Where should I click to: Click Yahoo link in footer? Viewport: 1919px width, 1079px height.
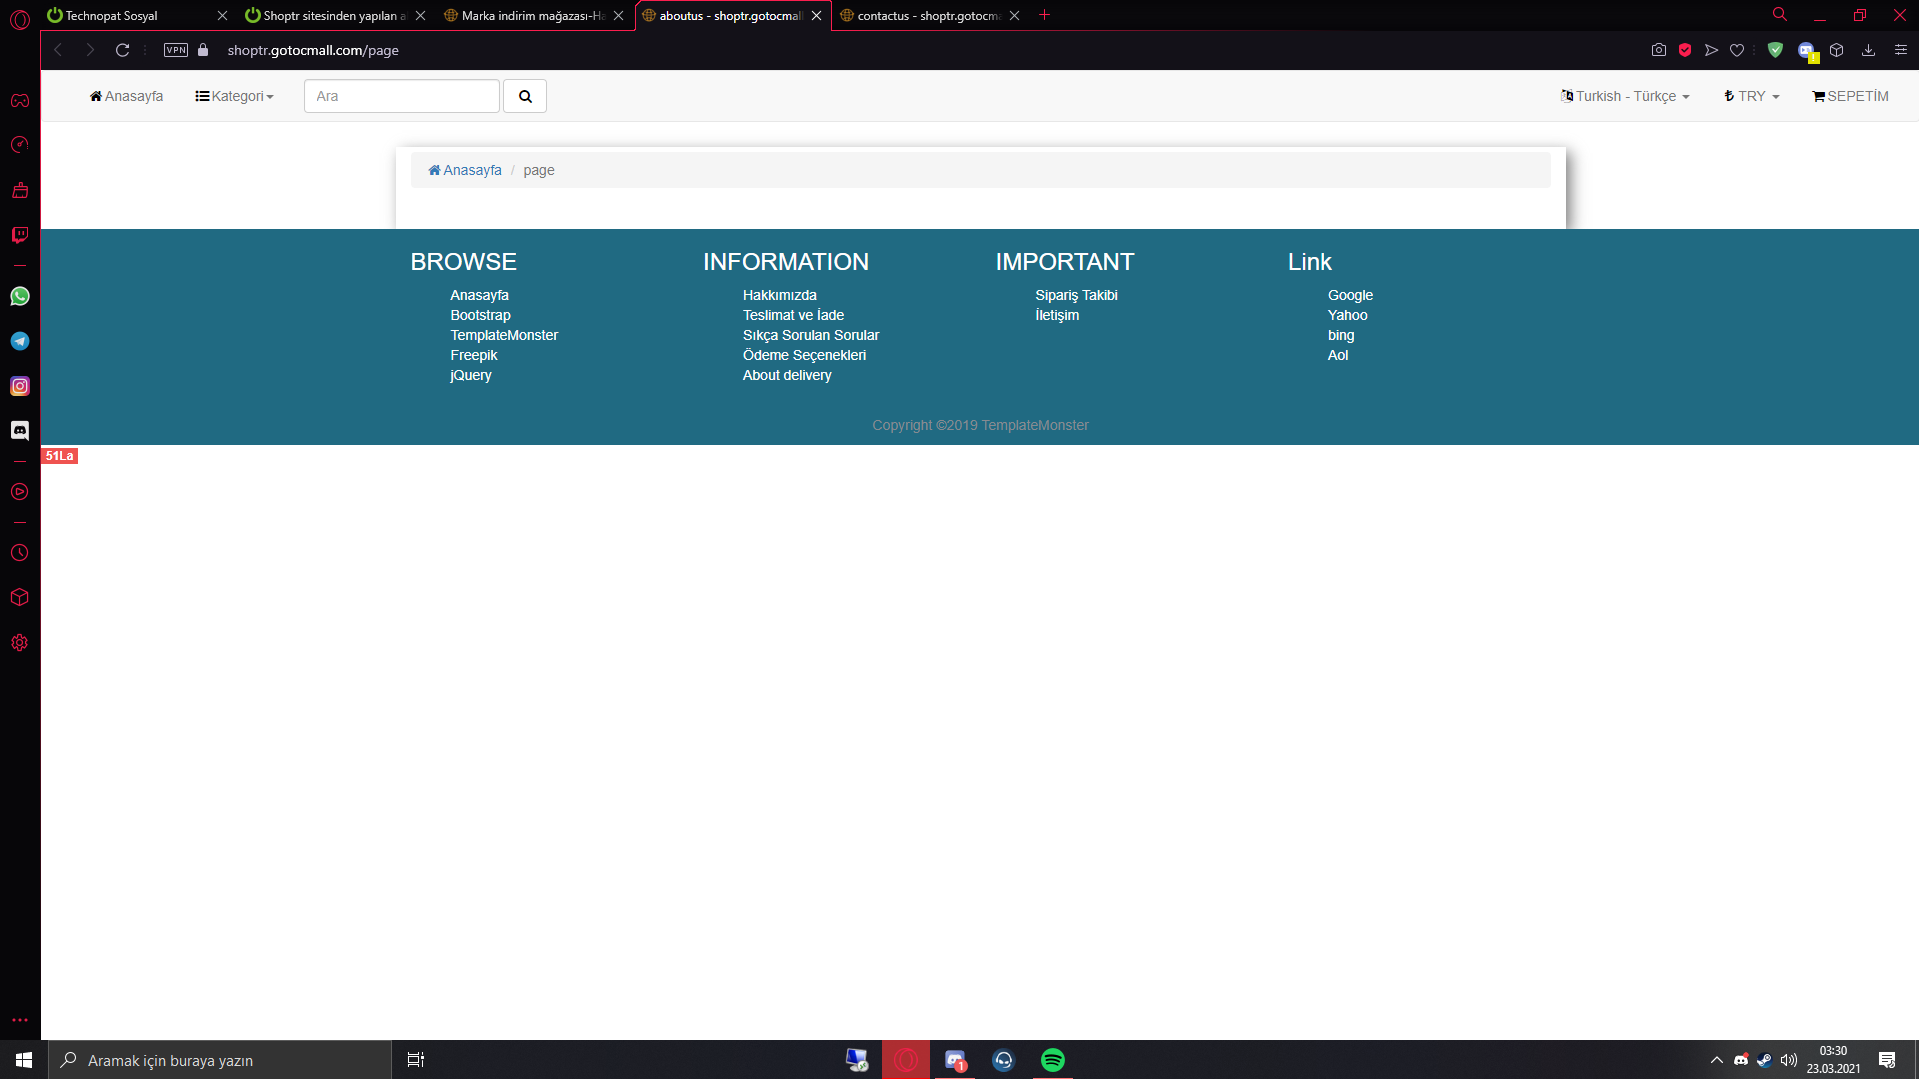pos(1347,315)
